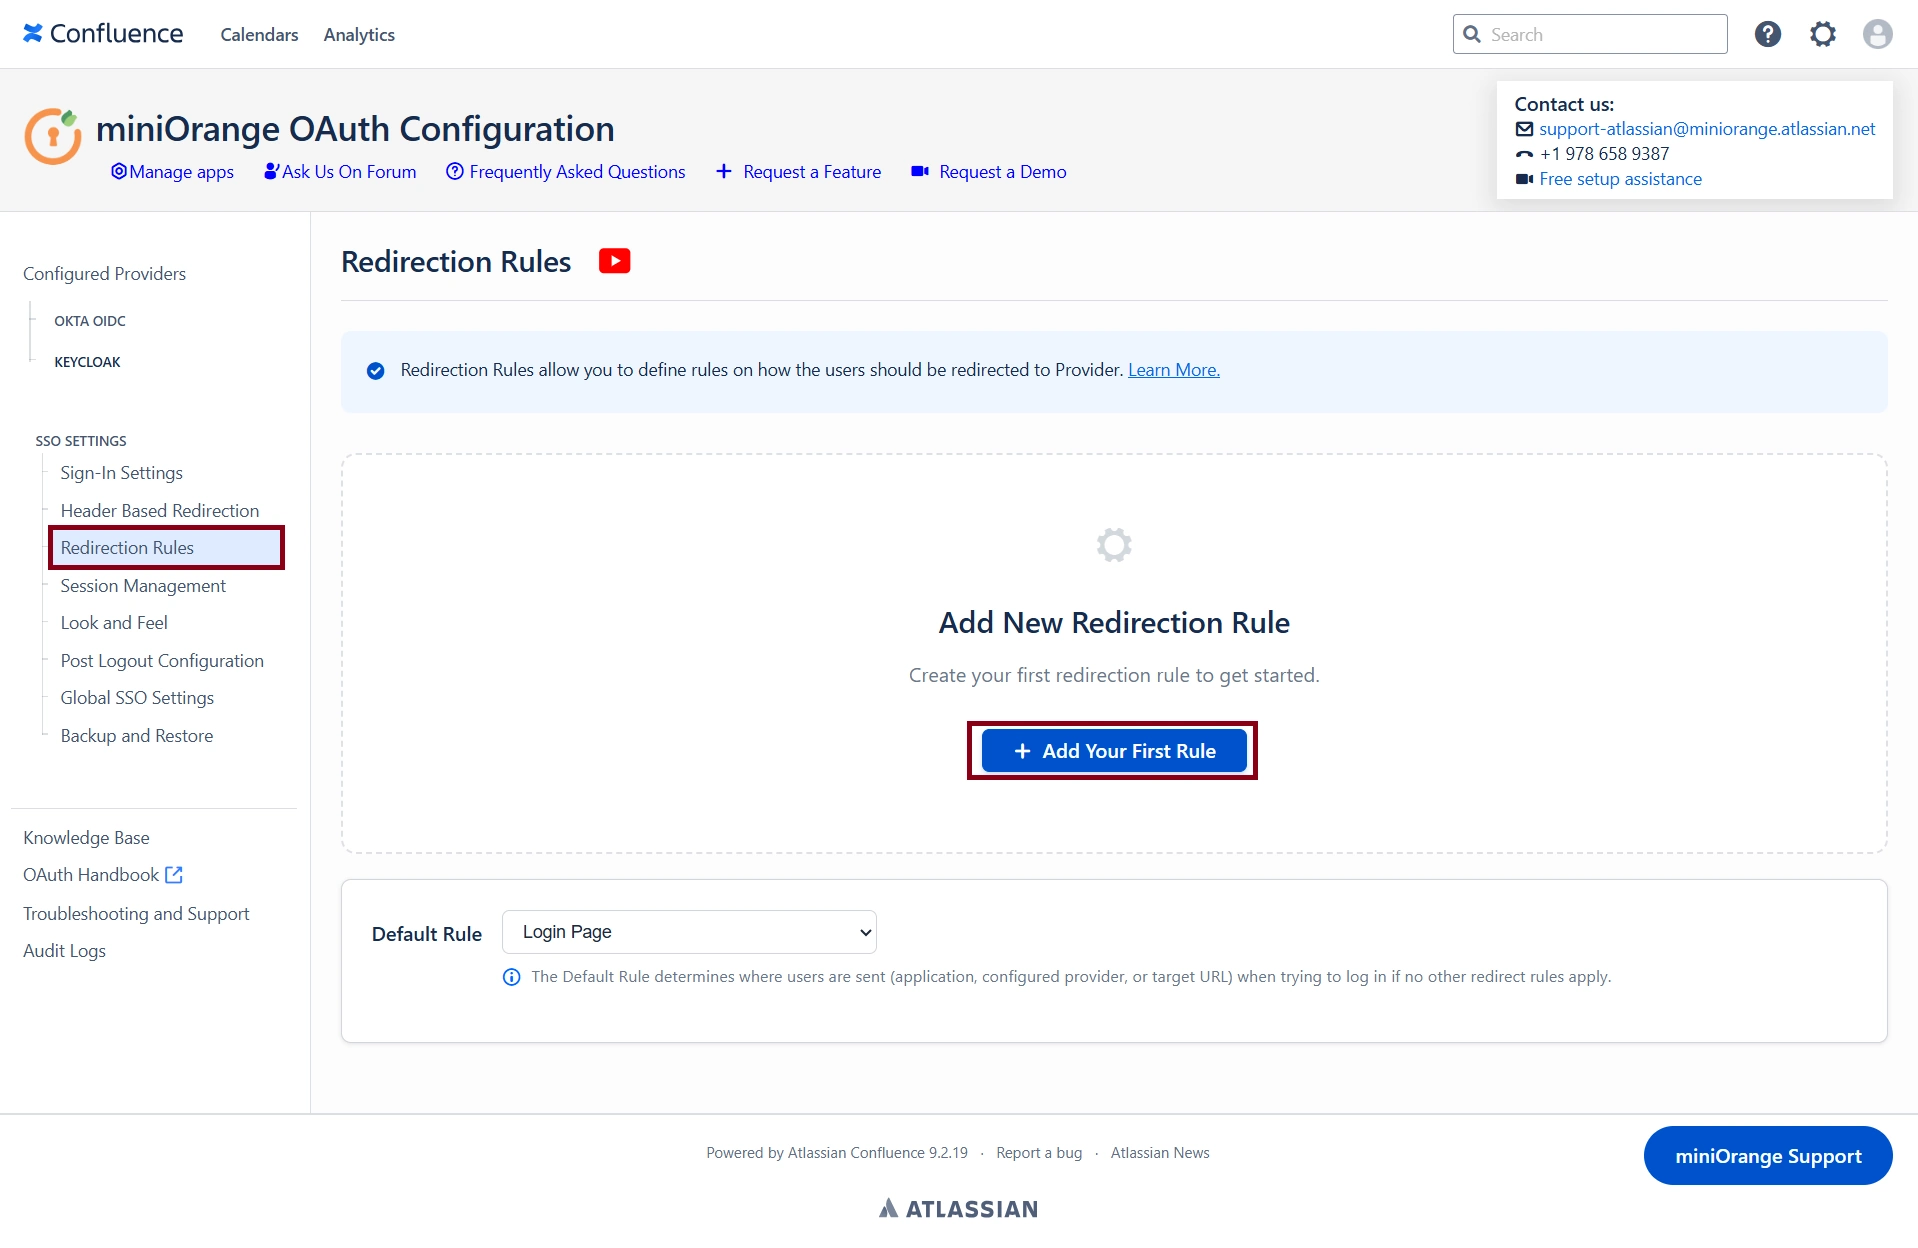Click the Configured Providers heading
The height and width of the screenshot is (1248, 1918).
tap(104, 274)
